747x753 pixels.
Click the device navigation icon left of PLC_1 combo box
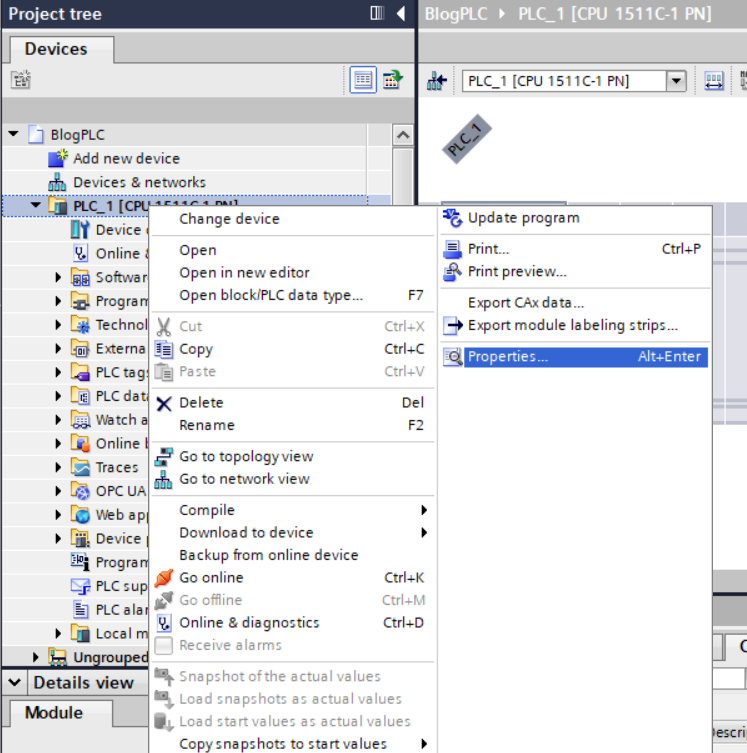point(437,81)
